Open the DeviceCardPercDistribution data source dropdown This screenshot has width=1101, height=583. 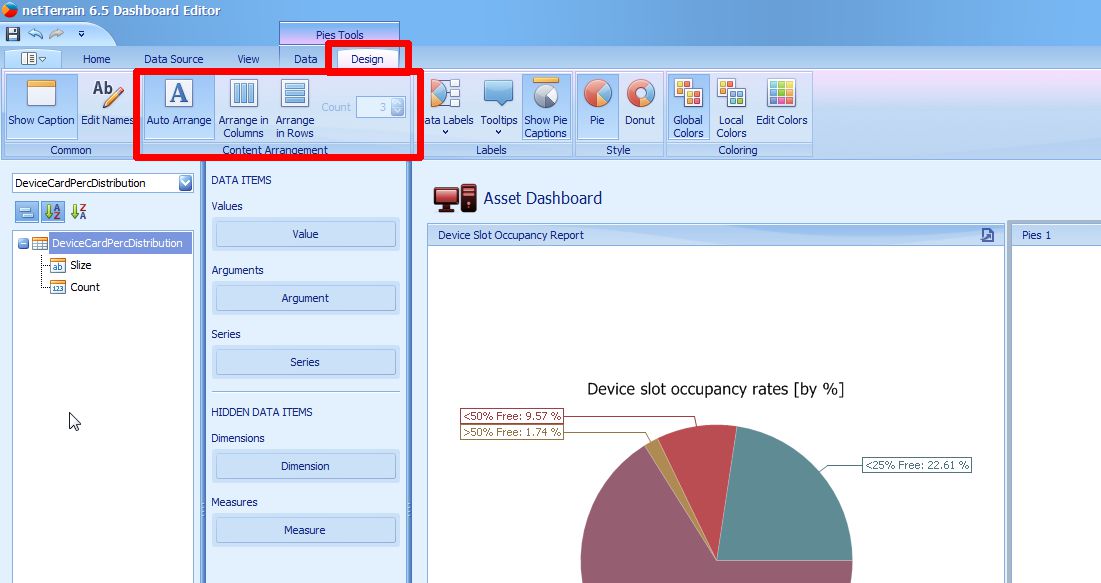[185, 183]
